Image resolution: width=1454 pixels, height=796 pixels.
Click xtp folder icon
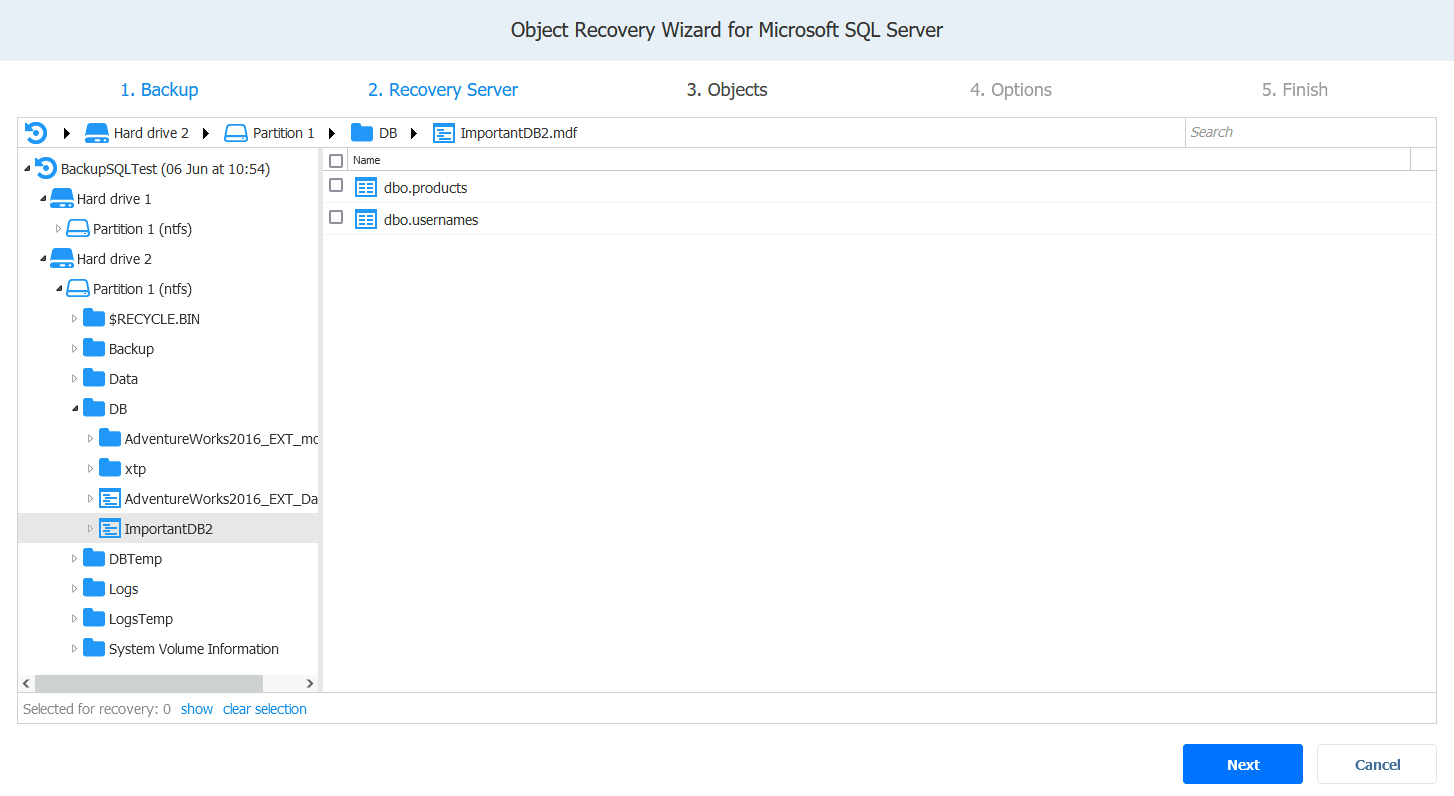tap(110, 468)
